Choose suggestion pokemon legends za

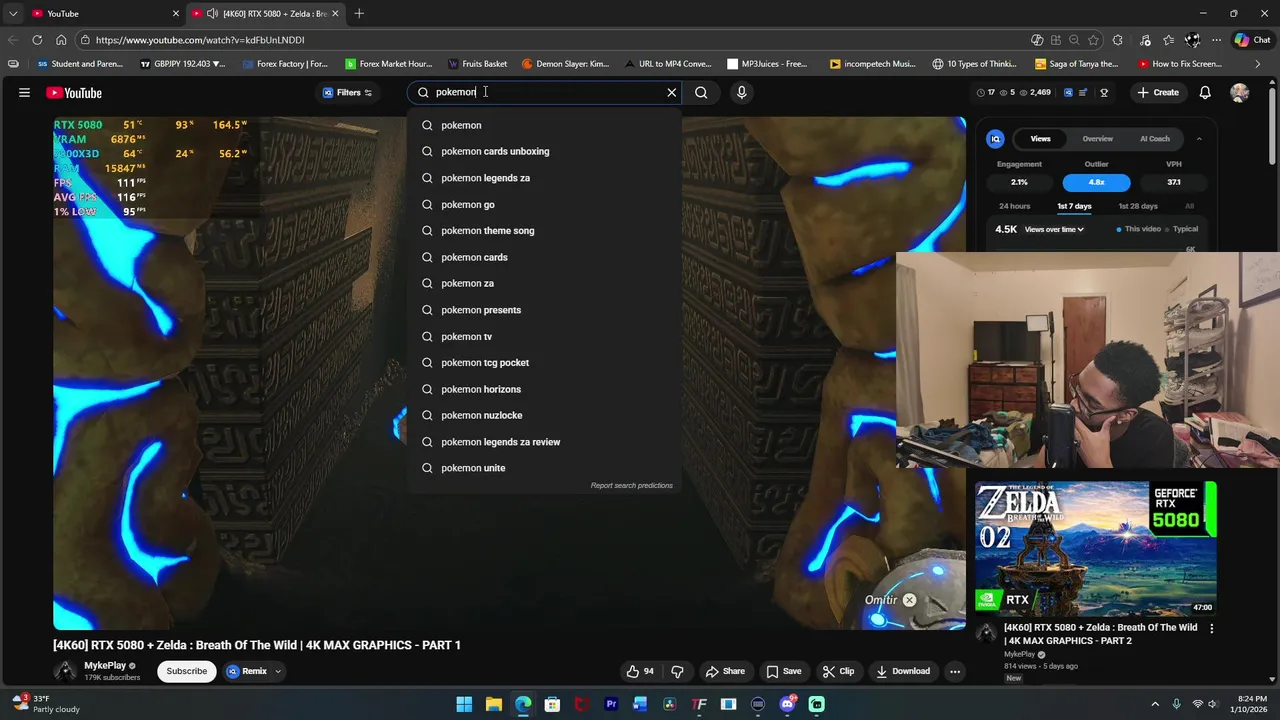click(544, 178)
